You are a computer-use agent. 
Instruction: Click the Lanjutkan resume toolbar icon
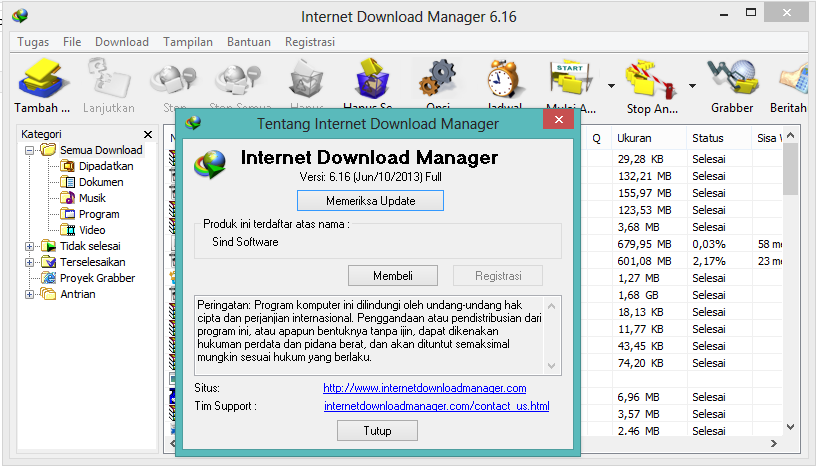108,79
